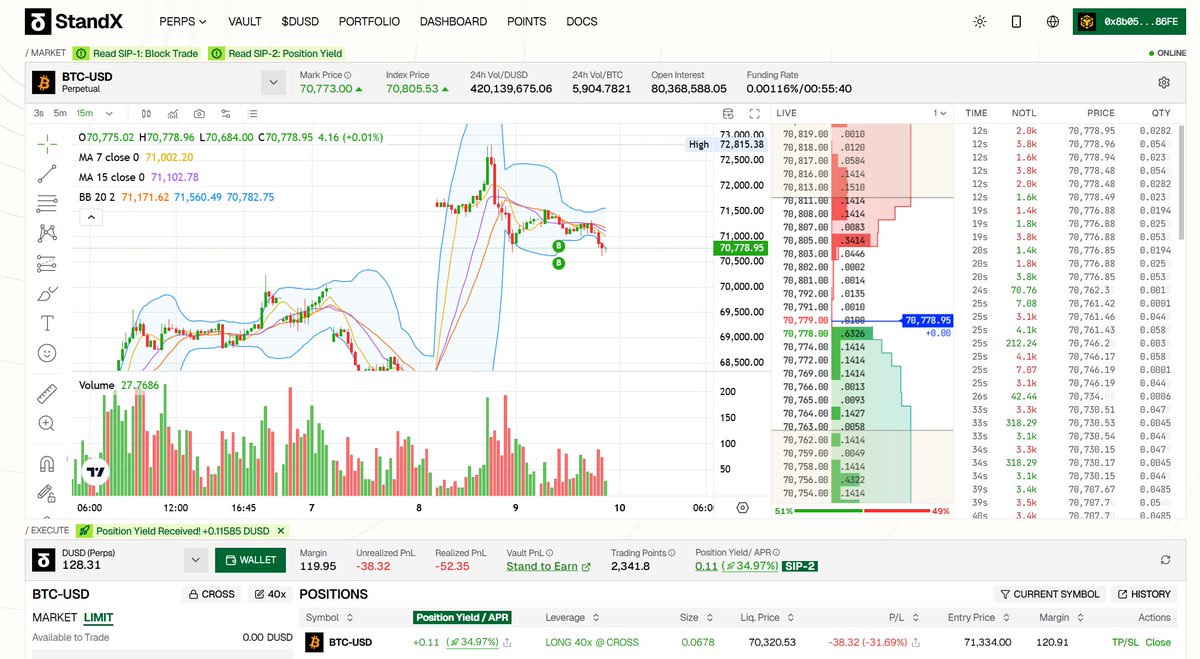
Task: Refresh the account summary
Action: point(1165,561)
